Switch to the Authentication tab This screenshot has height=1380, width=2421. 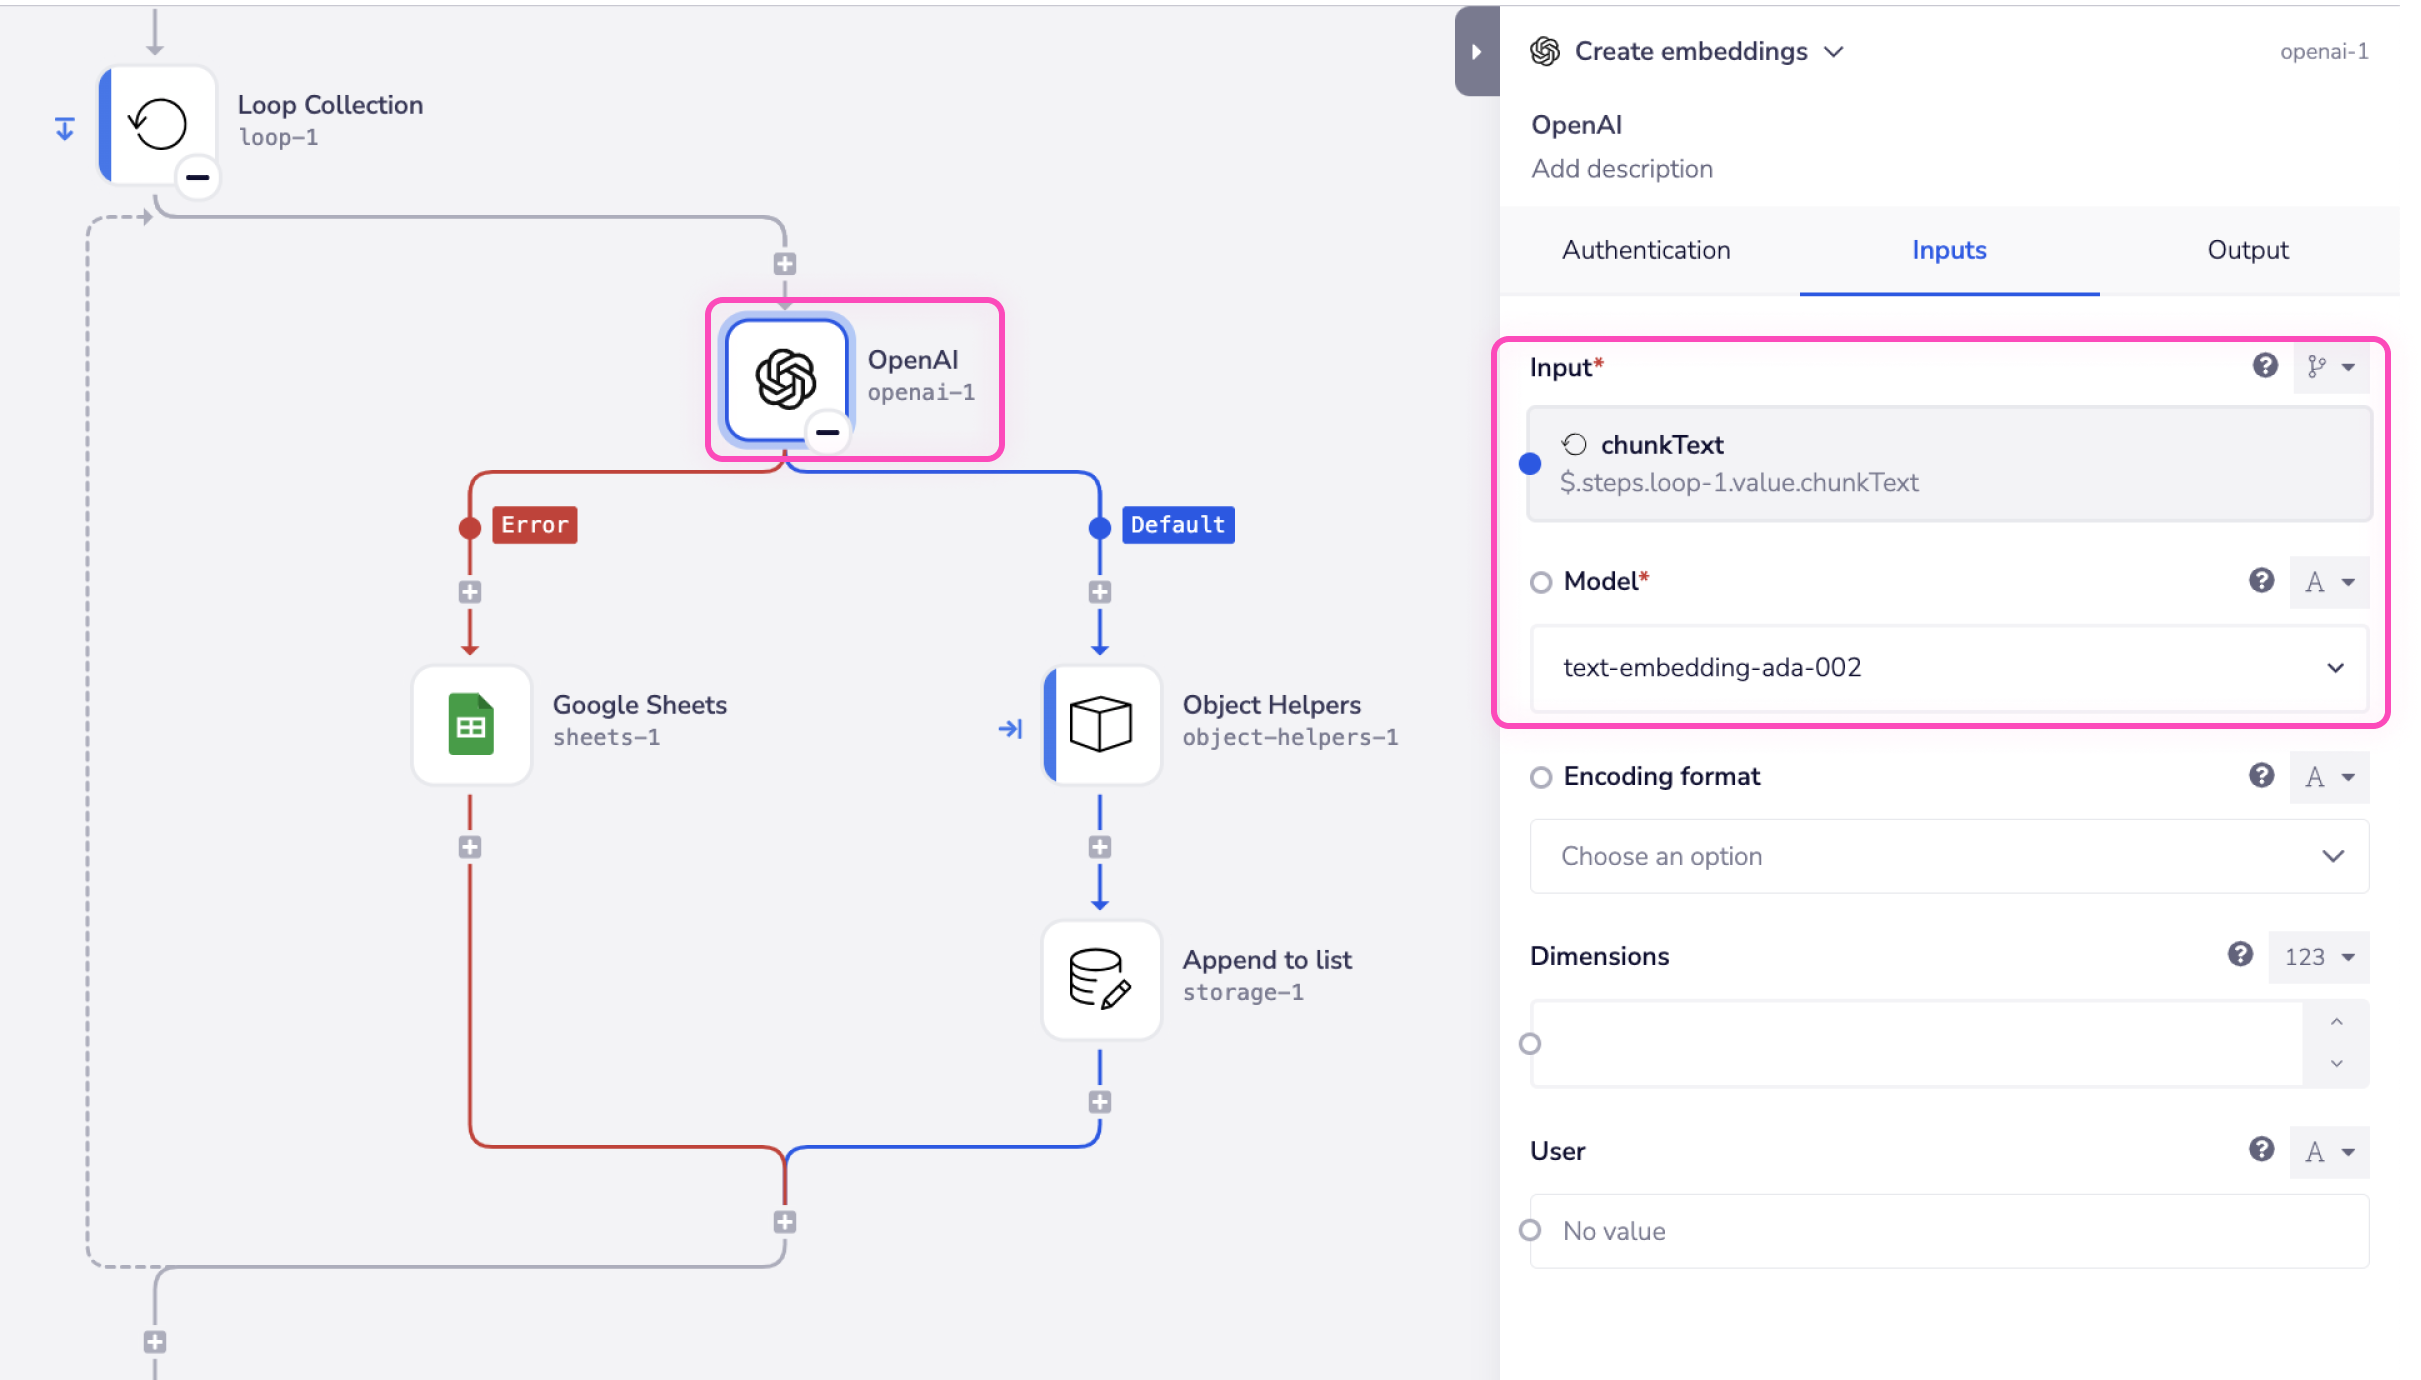tap(1645, 250)
